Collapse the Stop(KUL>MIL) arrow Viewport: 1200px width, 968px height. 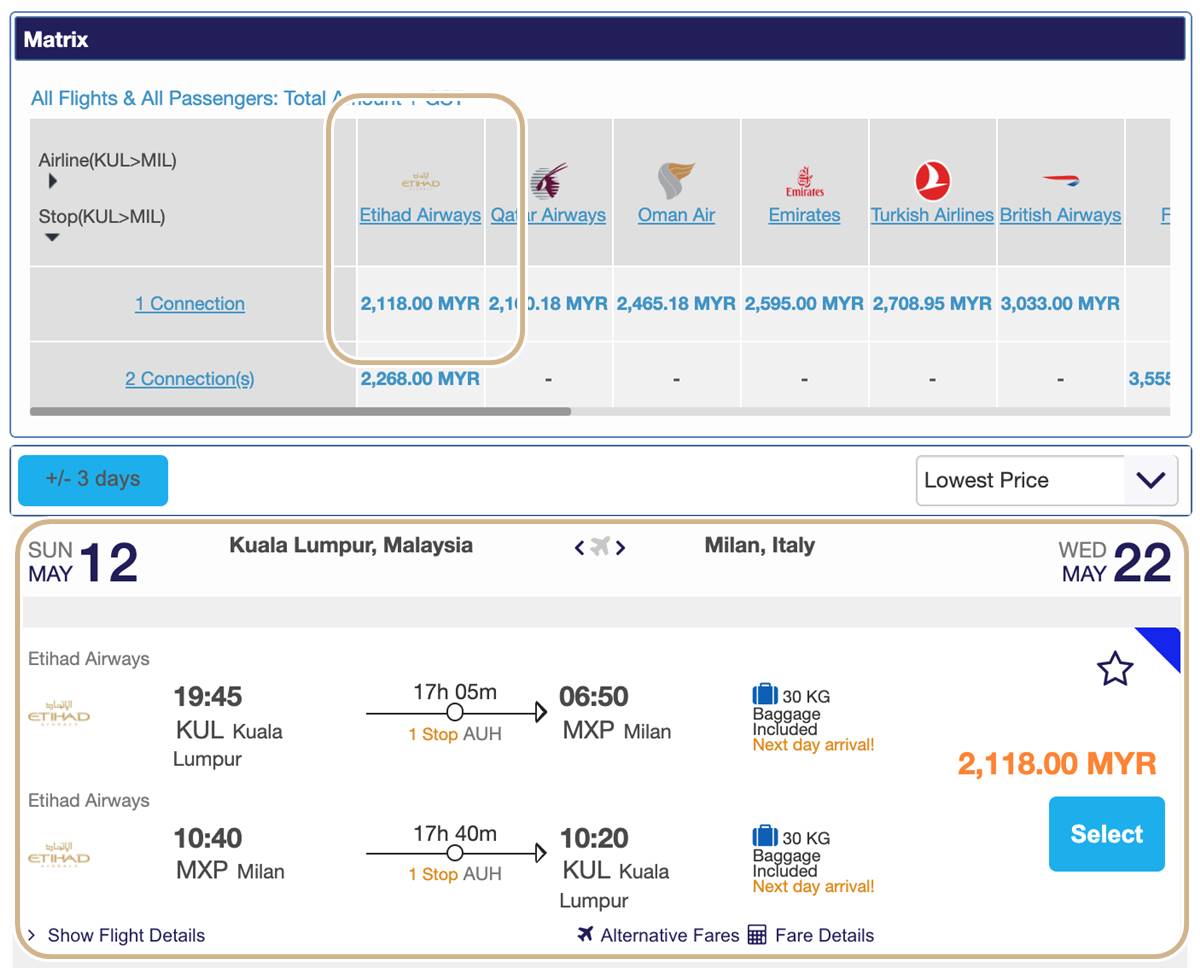coord(52,237)
